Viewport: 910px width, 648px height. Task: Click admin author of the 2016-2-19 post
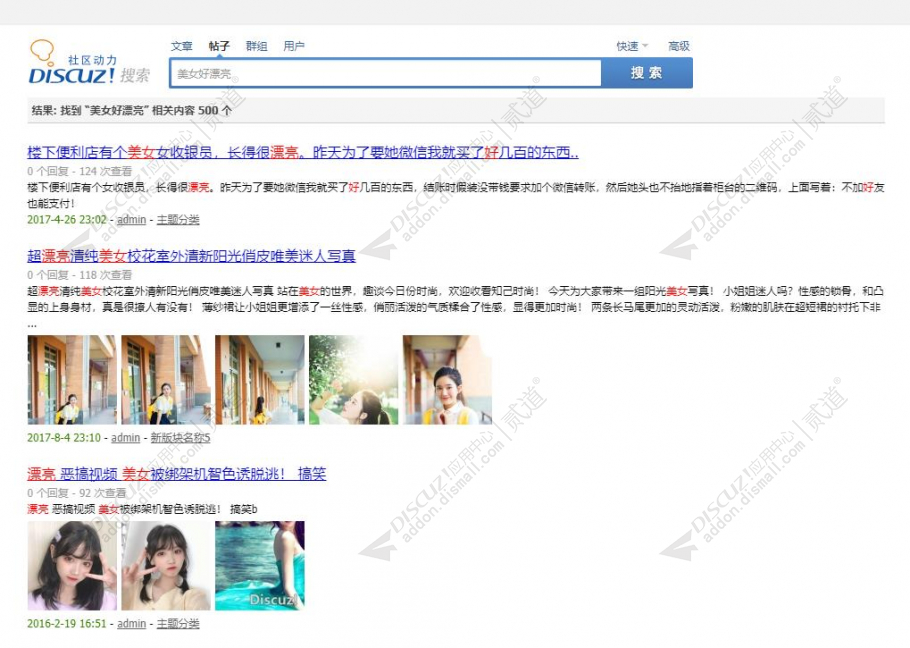pyautogui.click(x=131, y=624)
